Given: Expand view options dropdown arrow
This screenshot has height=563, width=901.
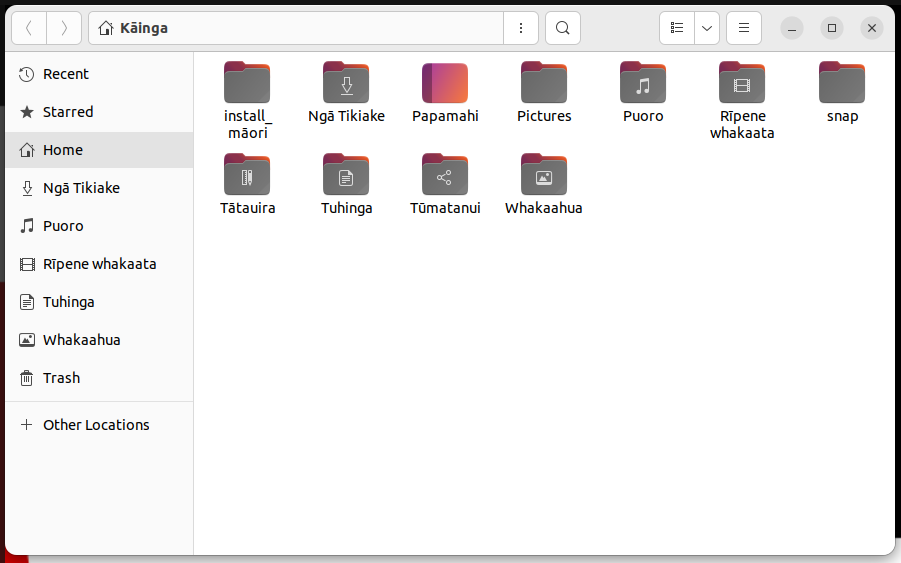Looking at the screenshot, I should click(707, 28).
